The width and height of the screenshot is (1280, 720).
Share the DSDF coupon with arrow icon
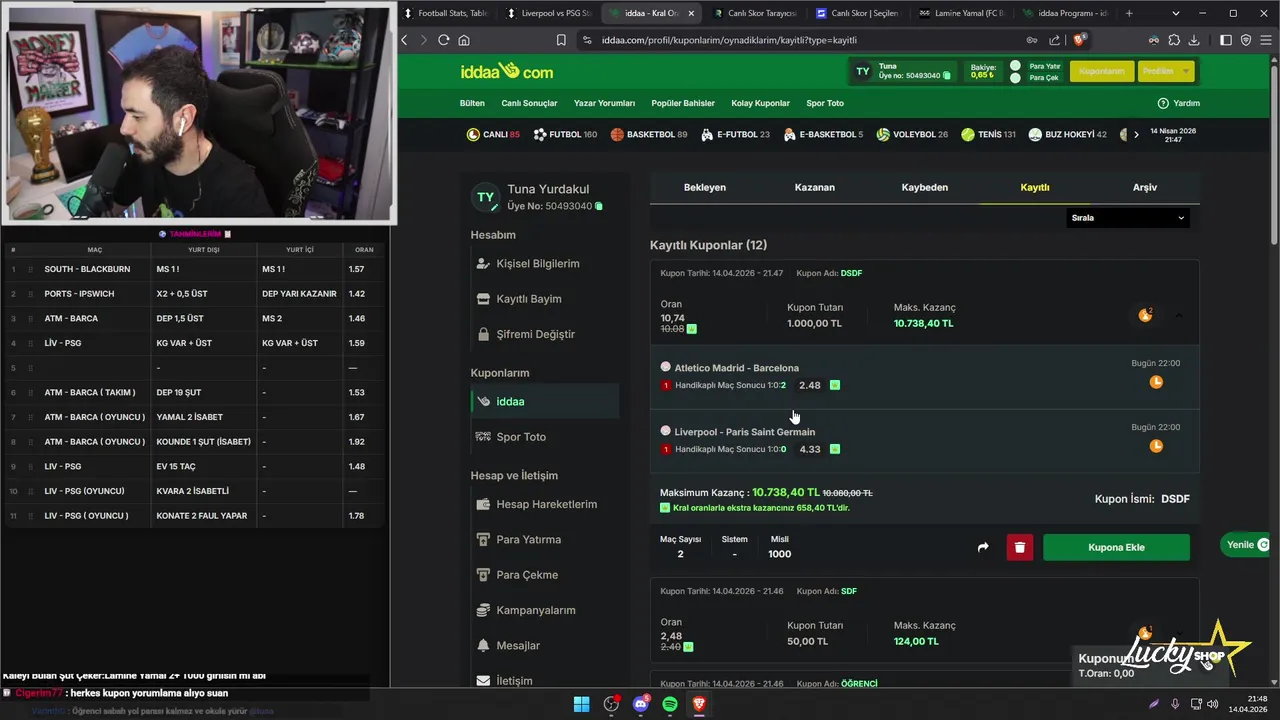983,547
